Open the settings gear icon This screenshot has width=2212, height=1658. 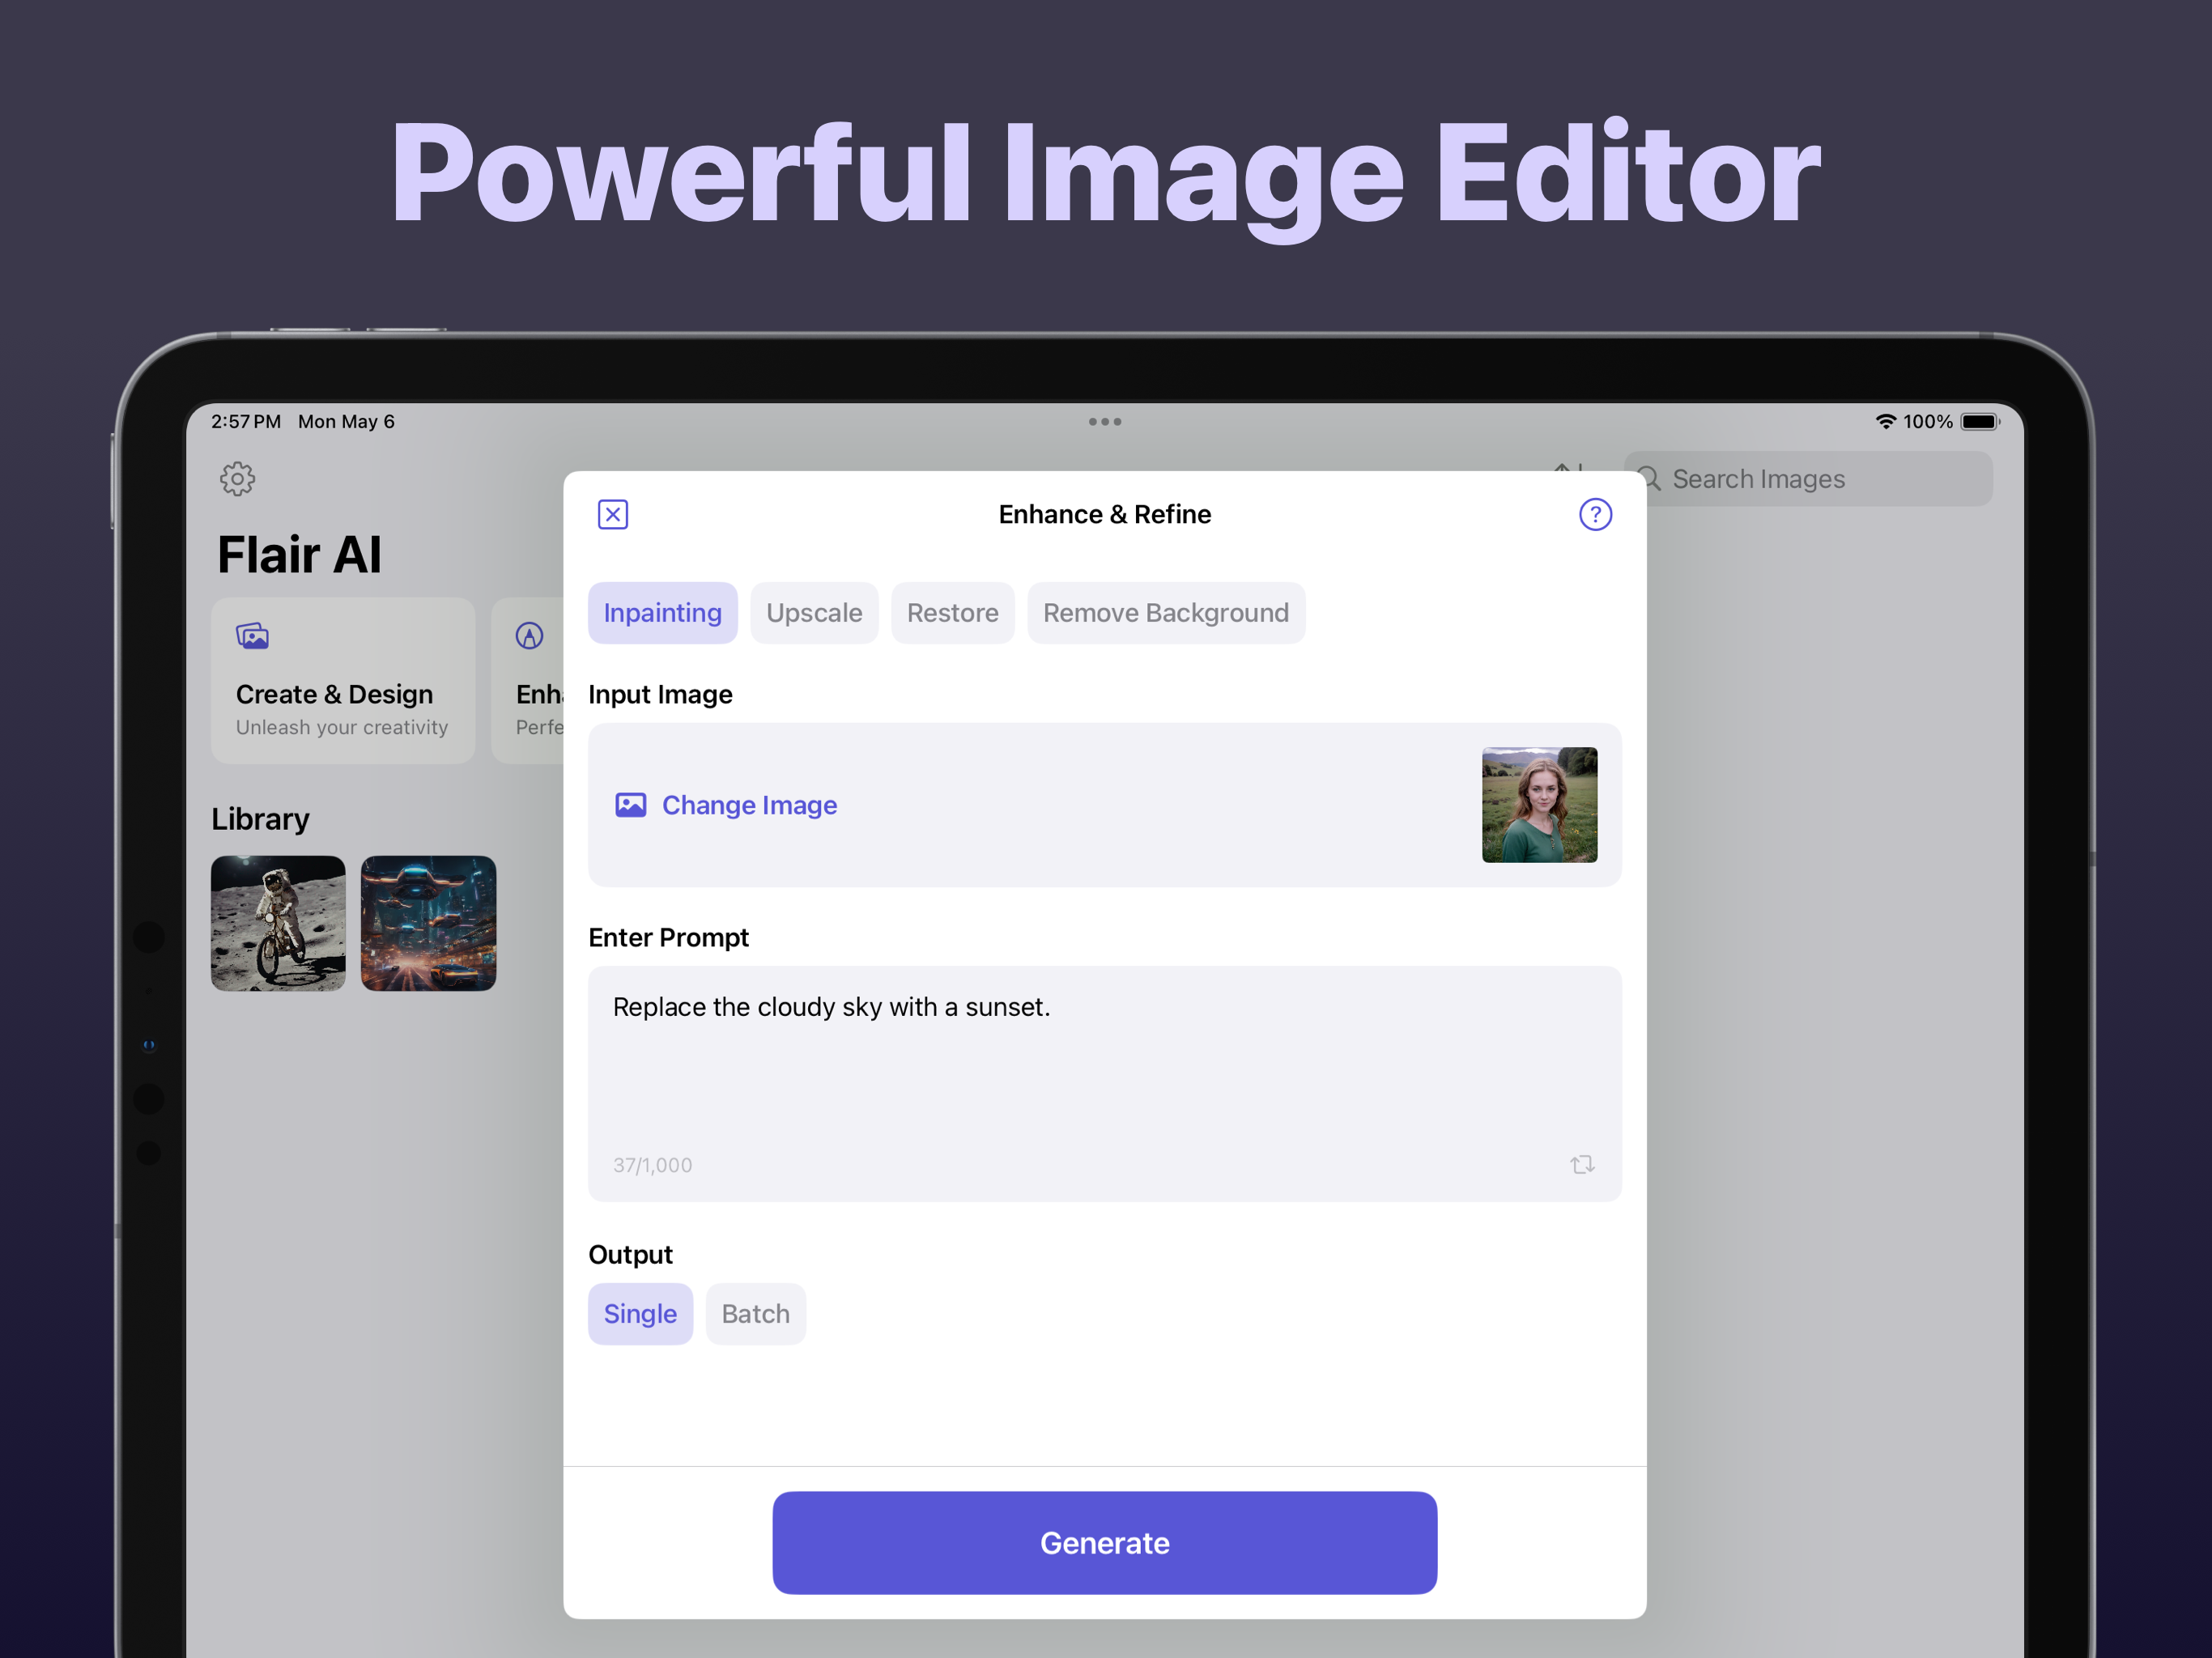coord(237,479)
